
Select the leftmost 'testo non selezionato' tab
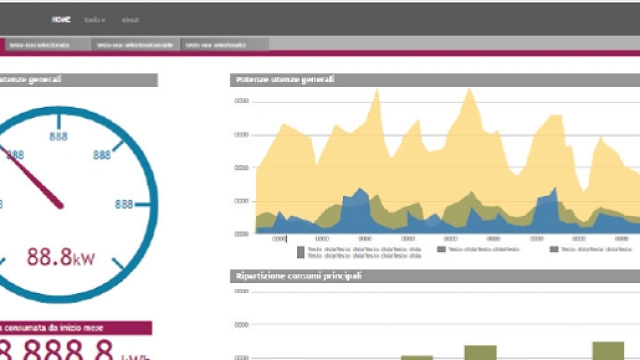click(47, 45)
